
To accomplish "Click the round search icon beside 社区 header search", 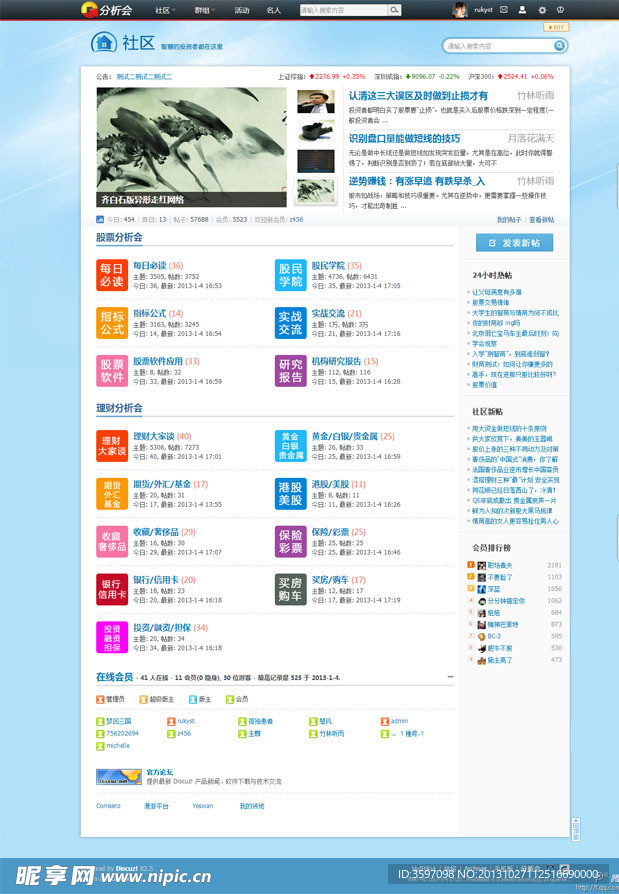I will (x=560, y=46).
